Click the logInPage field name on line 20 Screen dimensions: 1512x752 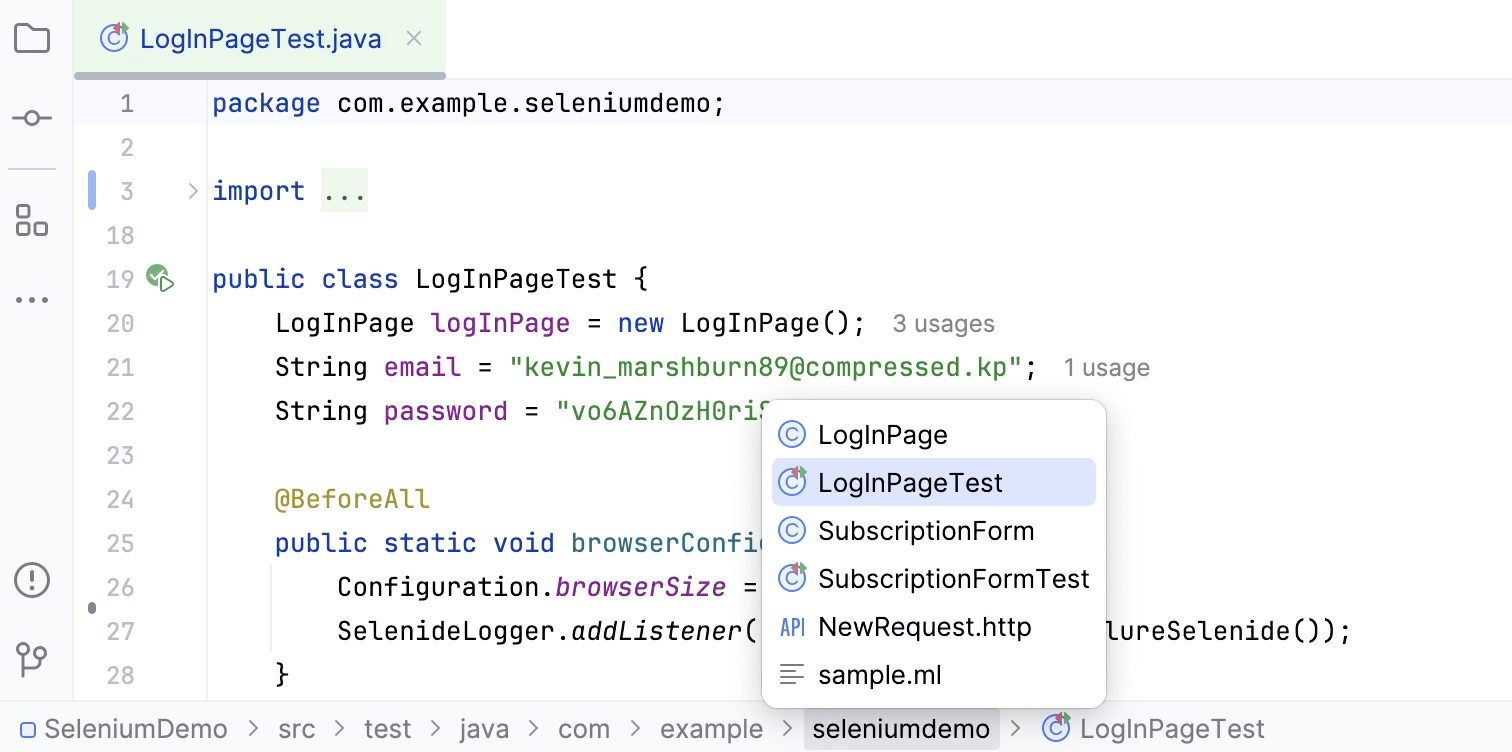click(x=500, y=323)
